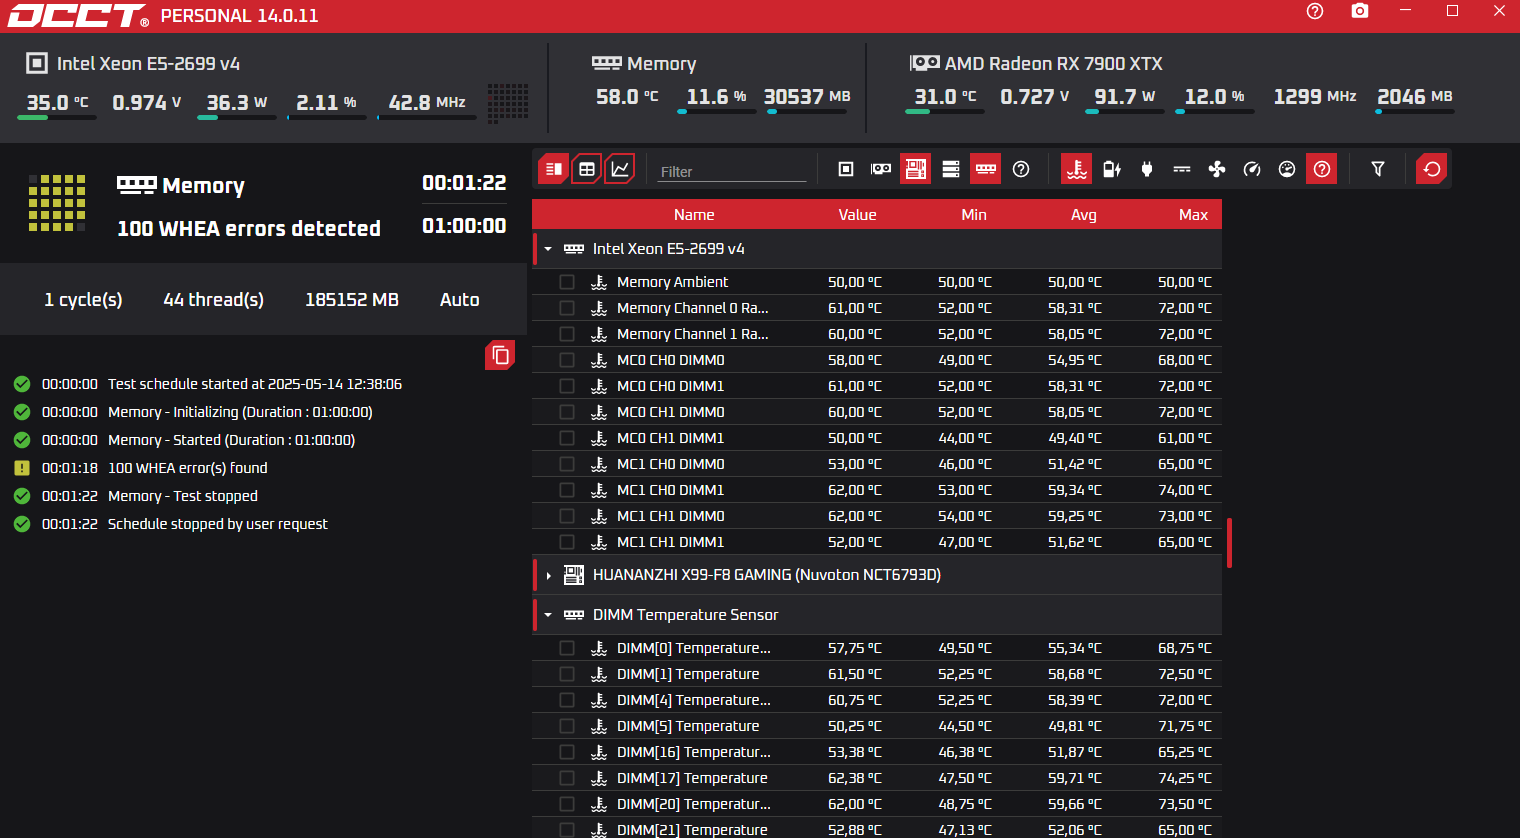Select the Auto instruction set setting

(459, 300)
